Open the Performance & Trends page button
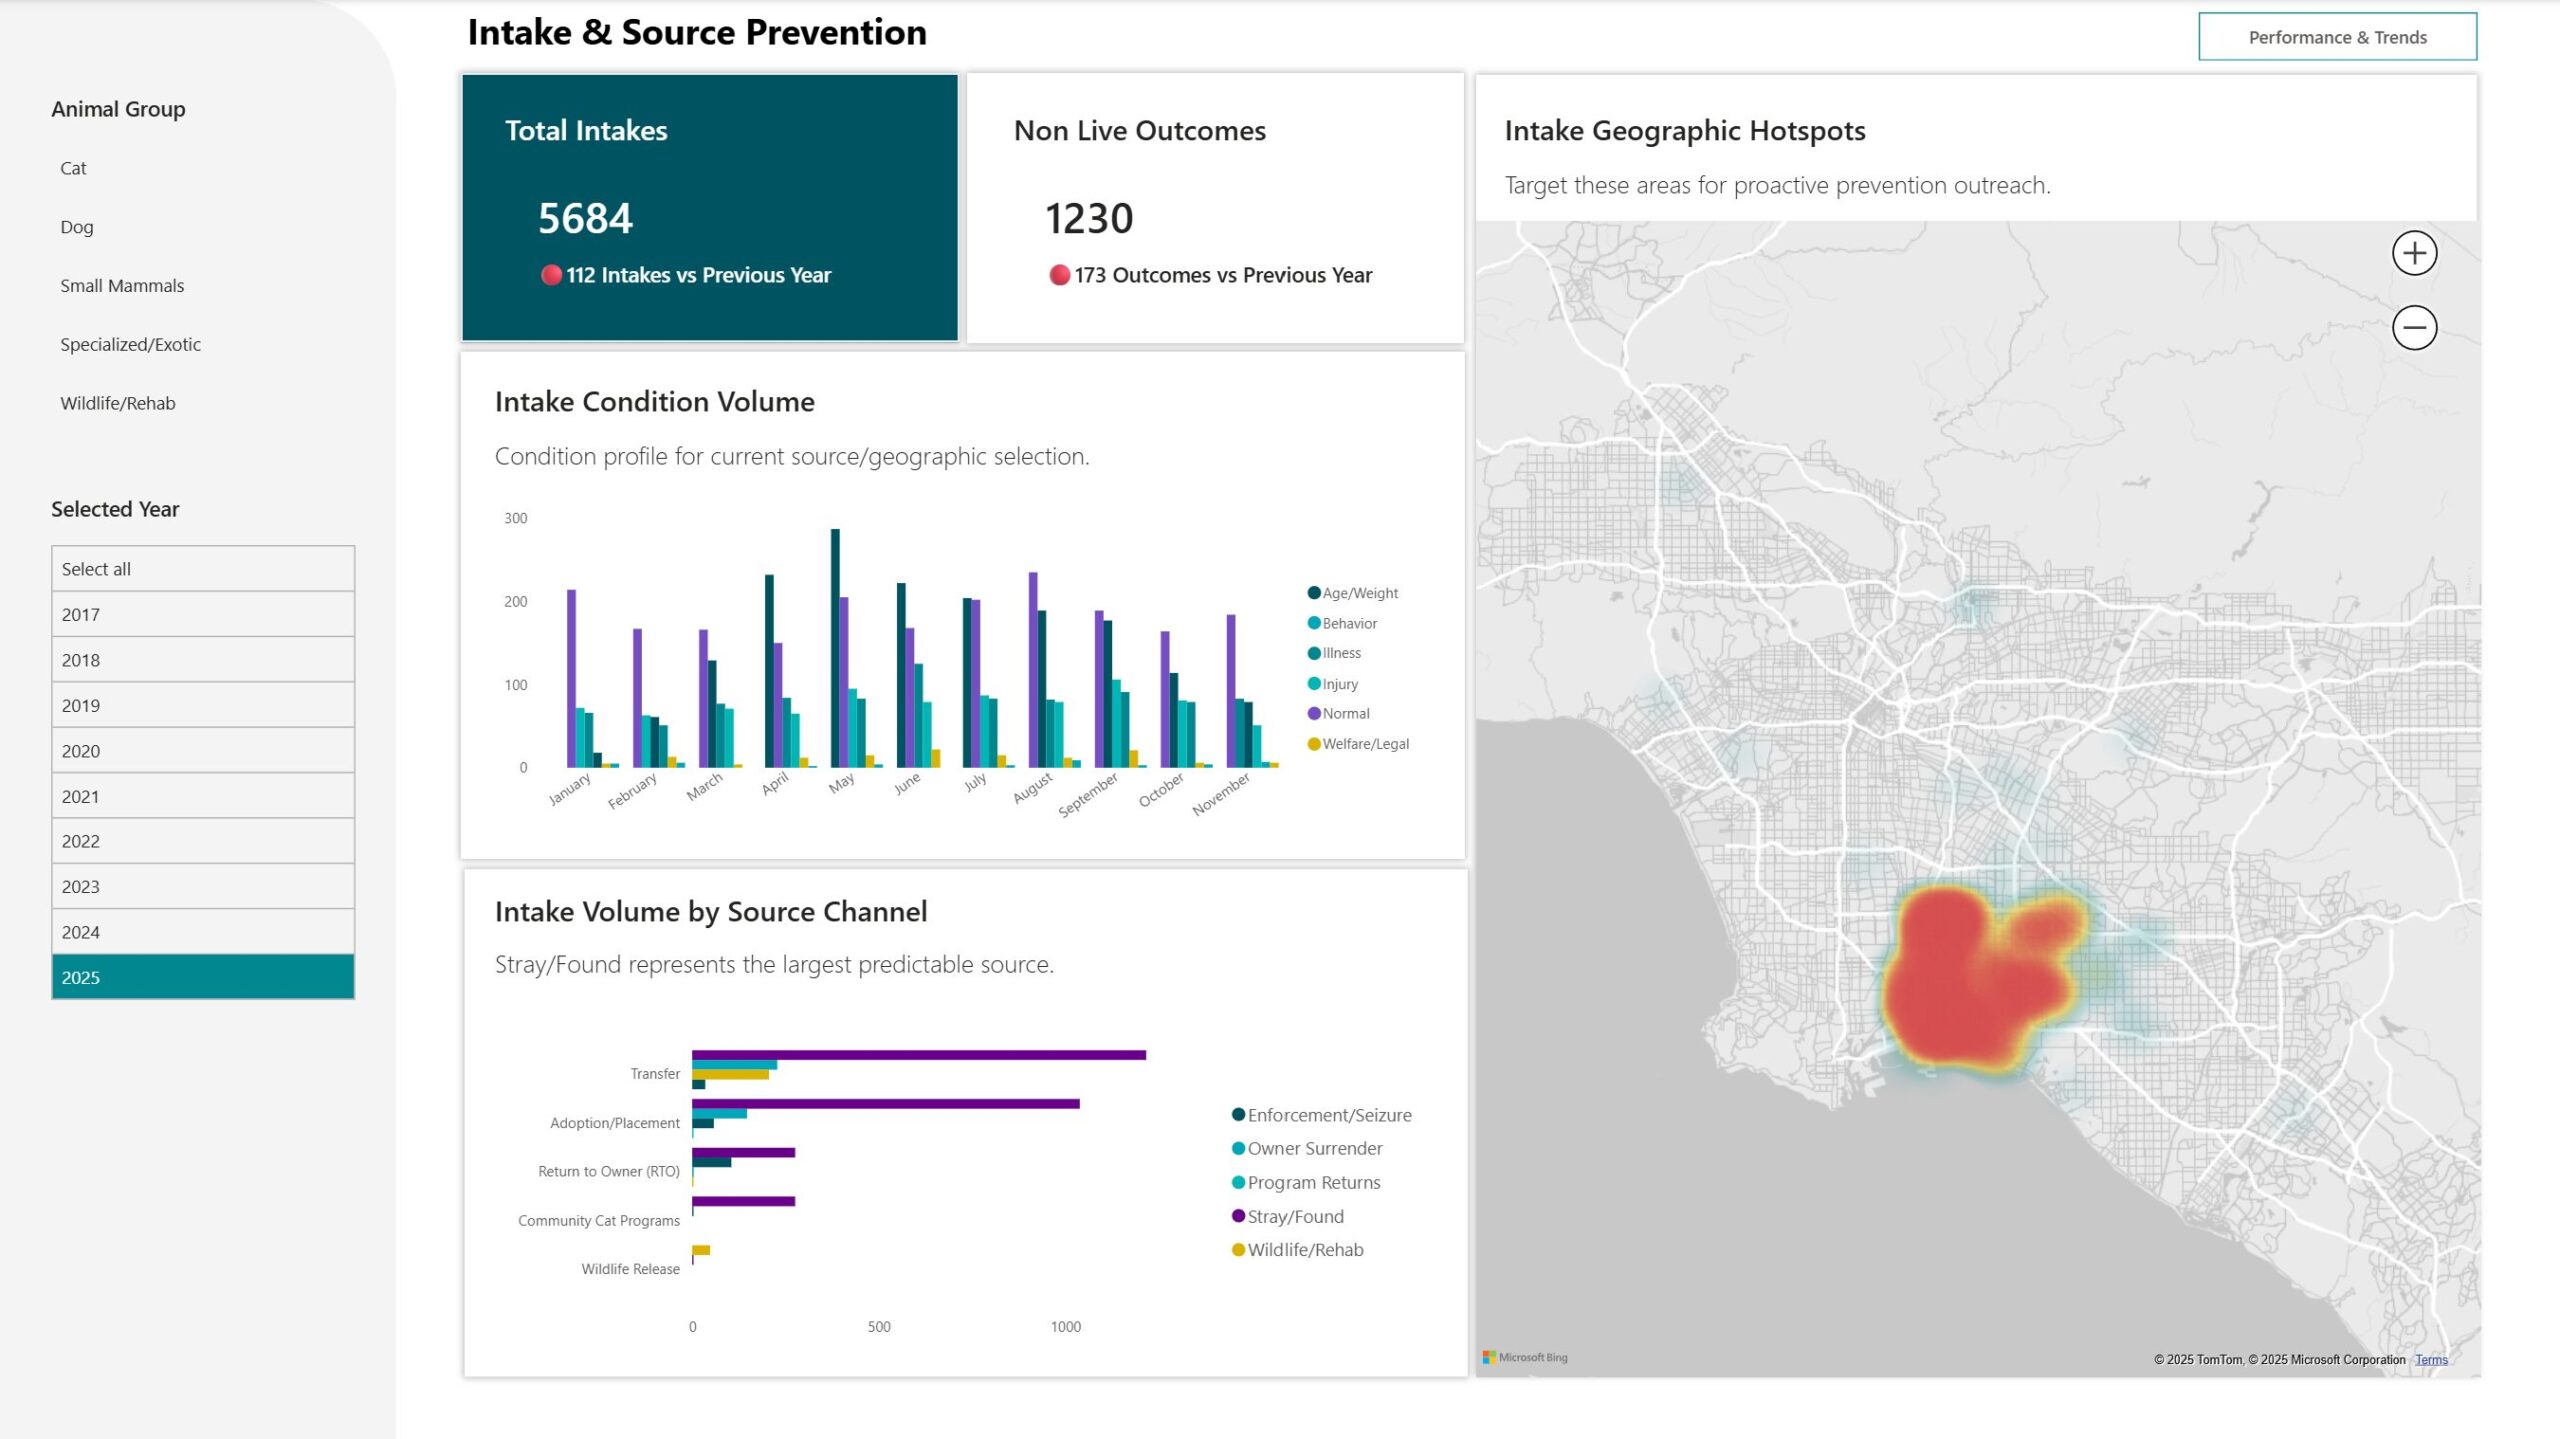This screenshot has height=1439, width=2560. click(x=2337, y=37)
